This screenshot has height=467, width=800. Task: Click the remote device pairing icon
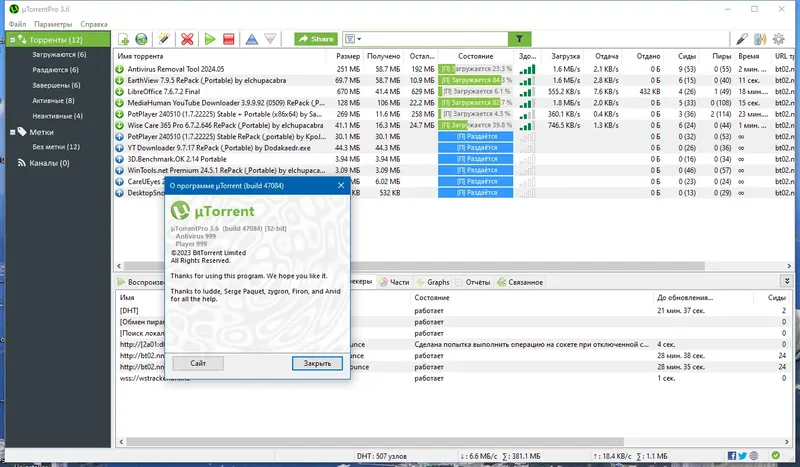click(x=760, y=39)
